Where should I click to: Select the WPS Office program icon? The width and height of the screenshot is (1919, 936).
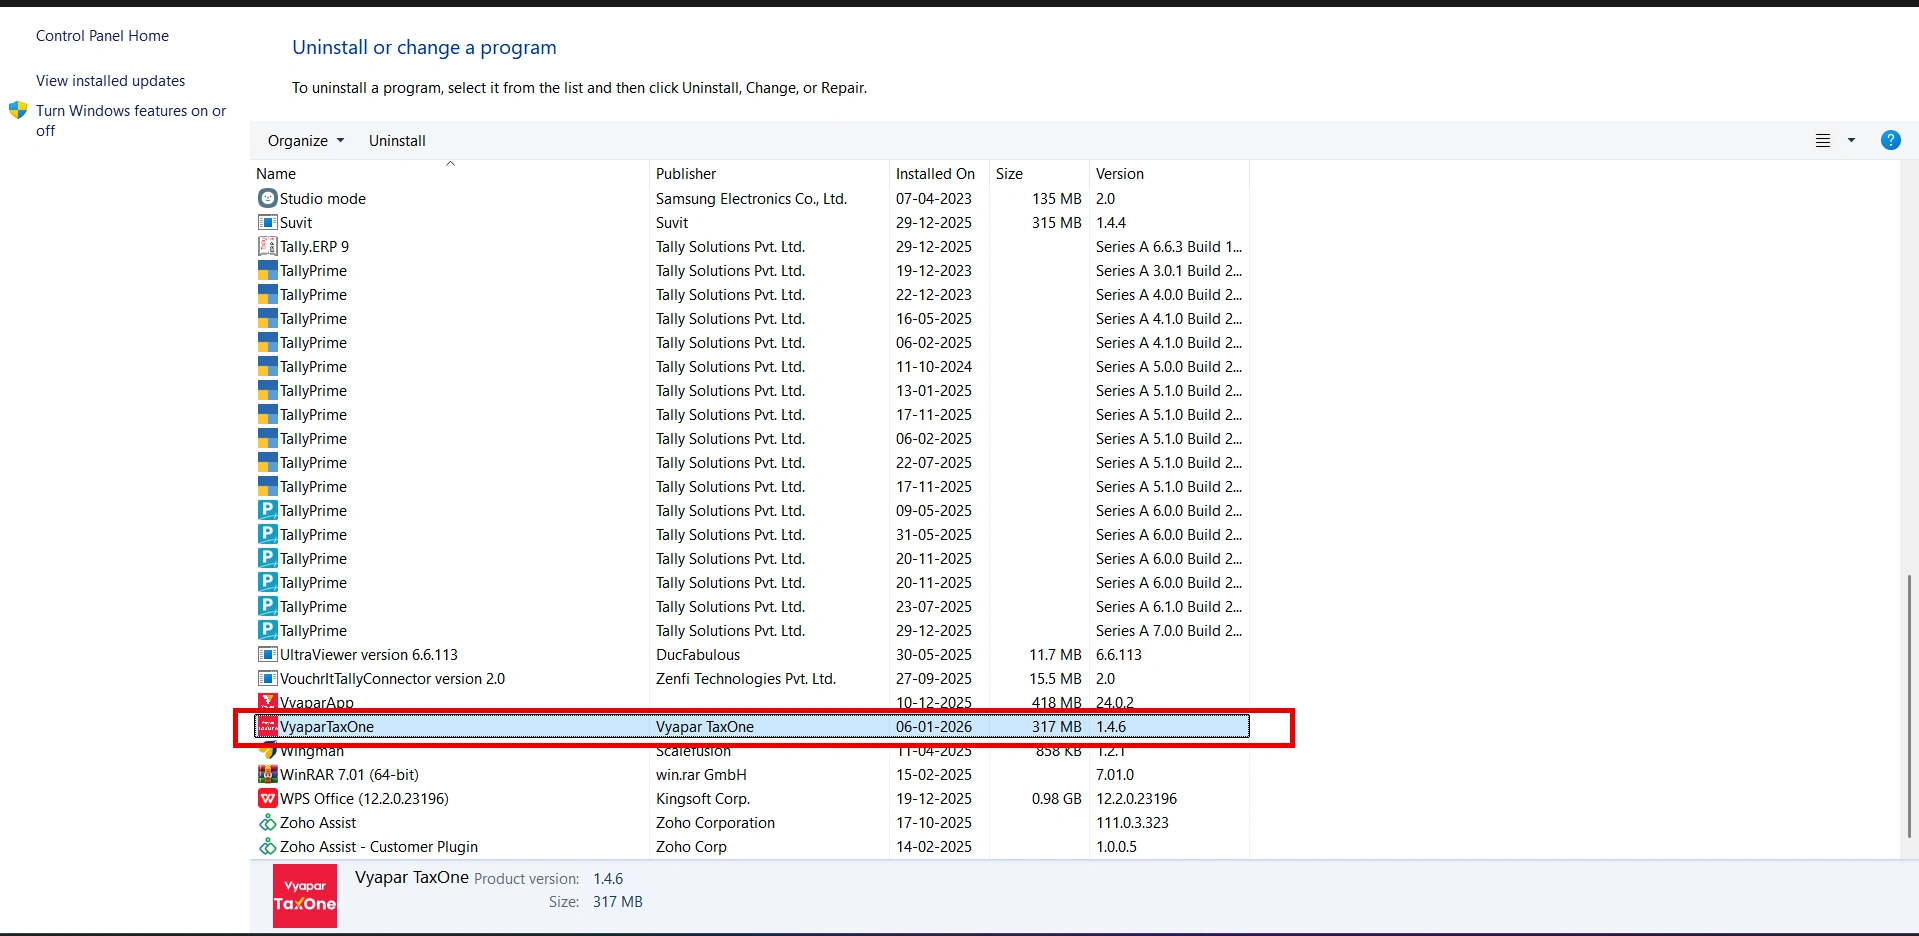coord(267,798)
